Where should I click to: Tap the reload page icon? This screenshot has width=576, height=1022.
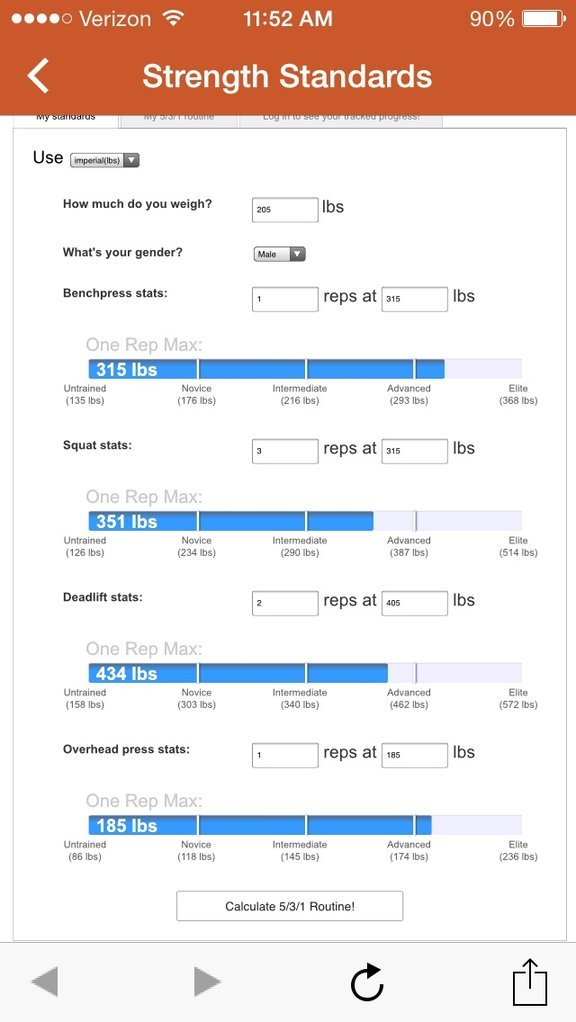[367, 982]
